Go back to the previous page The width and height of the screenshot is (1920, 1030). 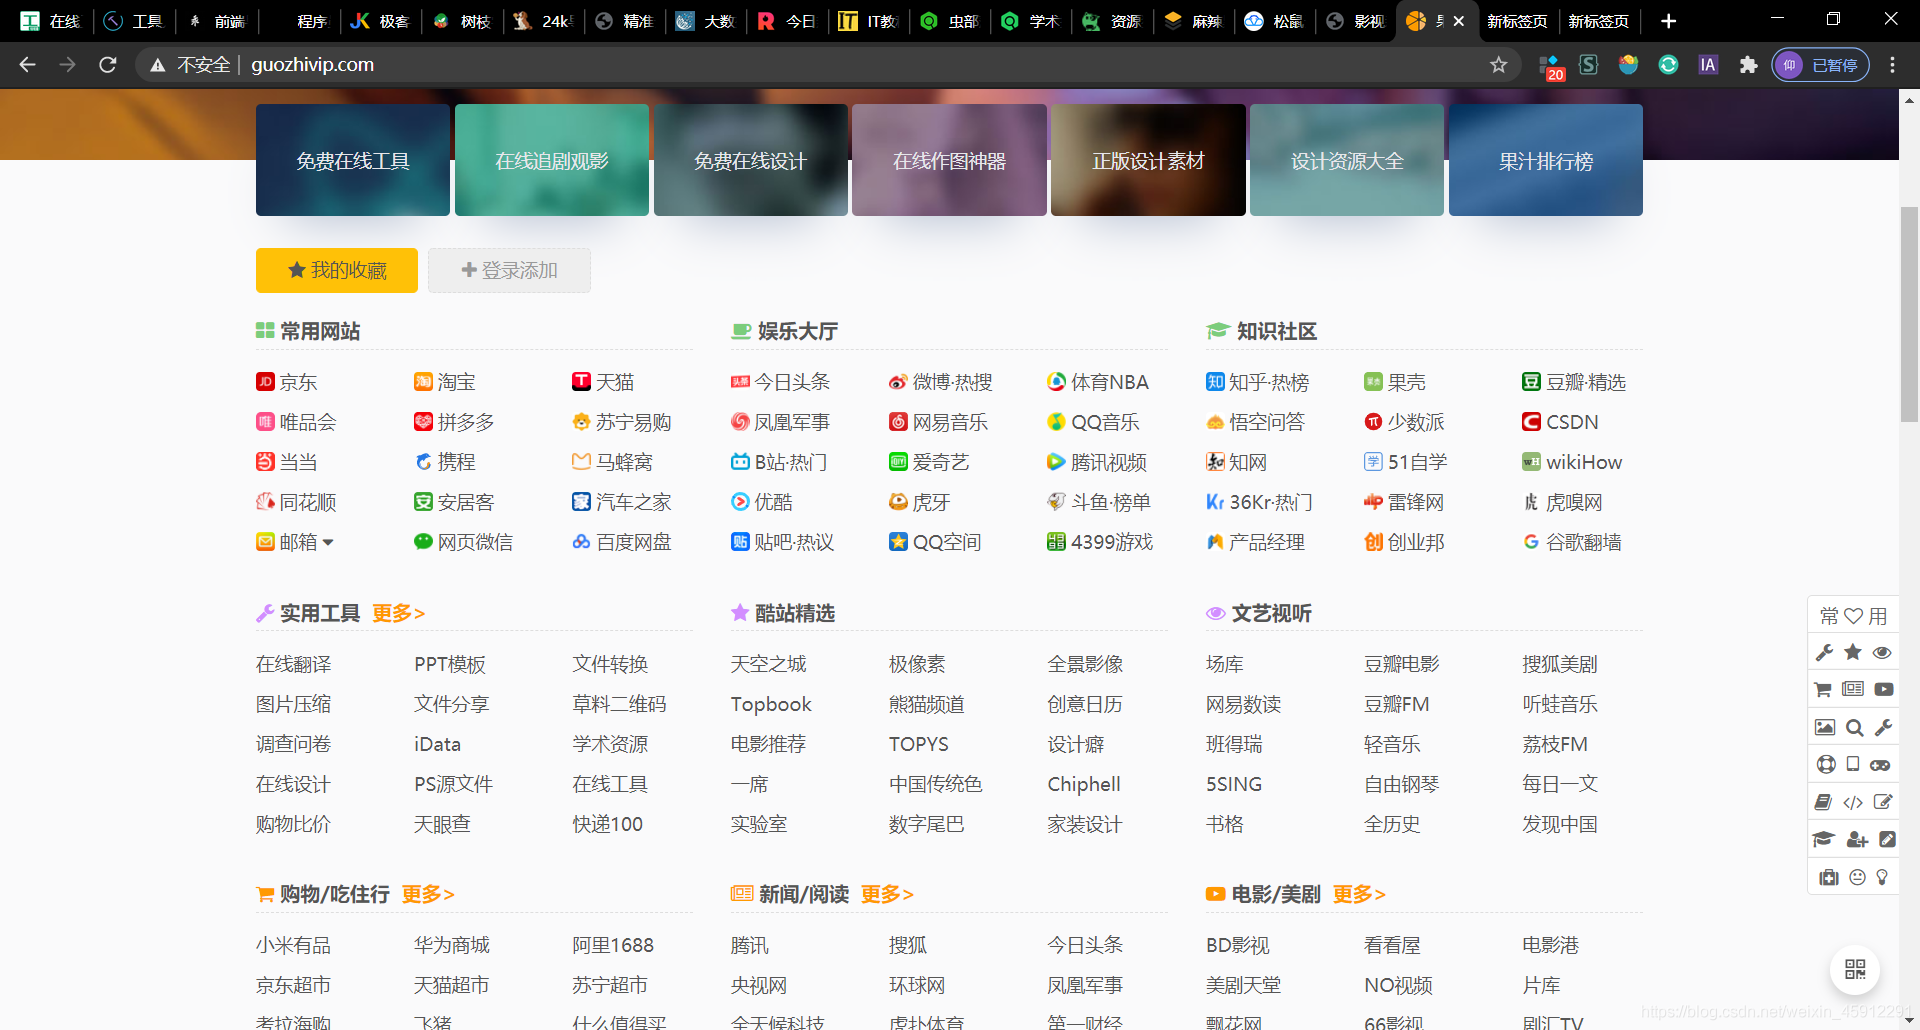(27, 65)
